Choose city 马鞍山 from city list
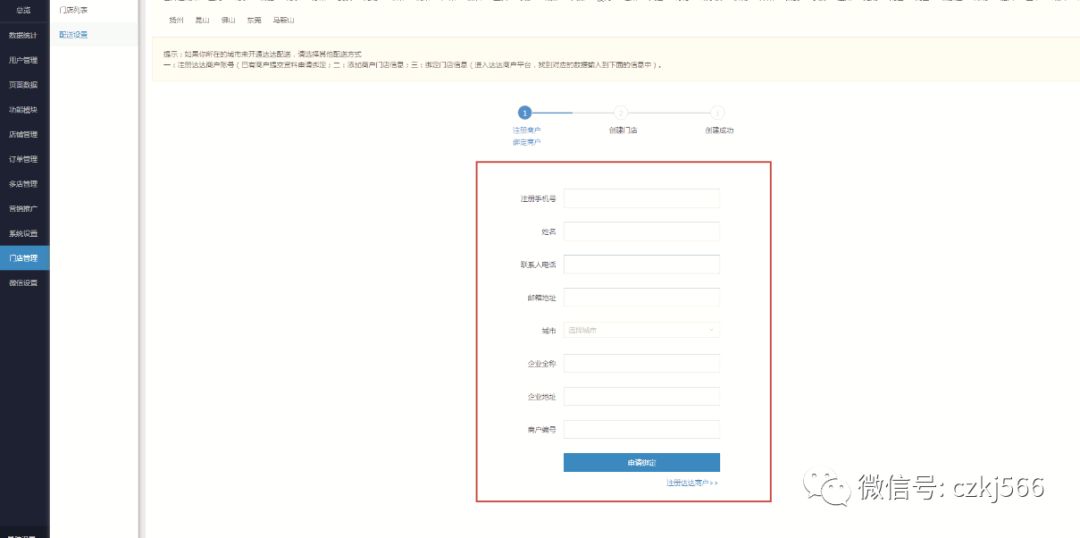1080x538 pixels. pos(283,21)
